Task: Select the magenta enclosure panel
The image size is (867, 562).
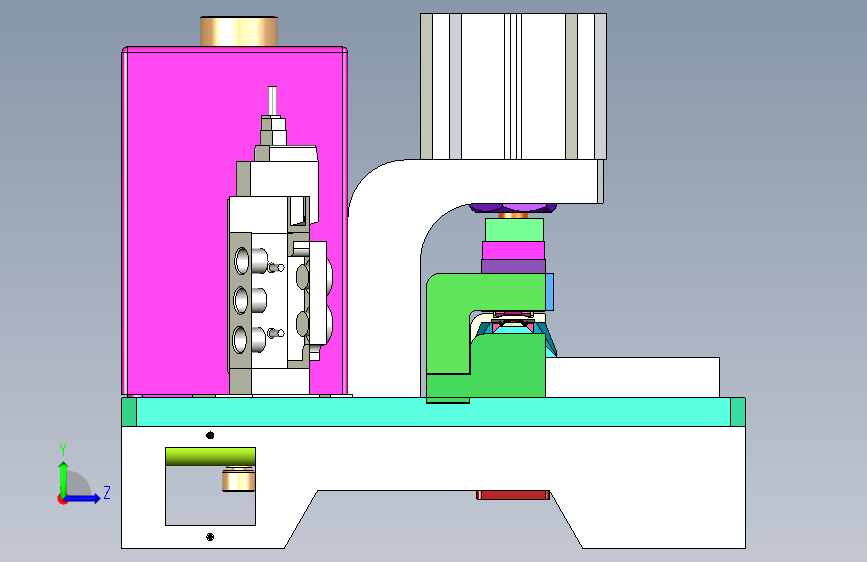Action: (177, 221)
